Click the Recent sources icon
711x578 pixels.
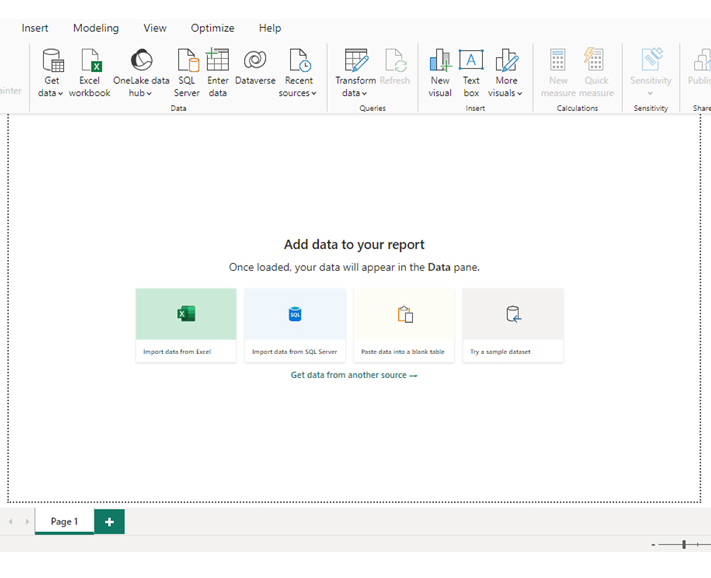click(x=300, y=60)
